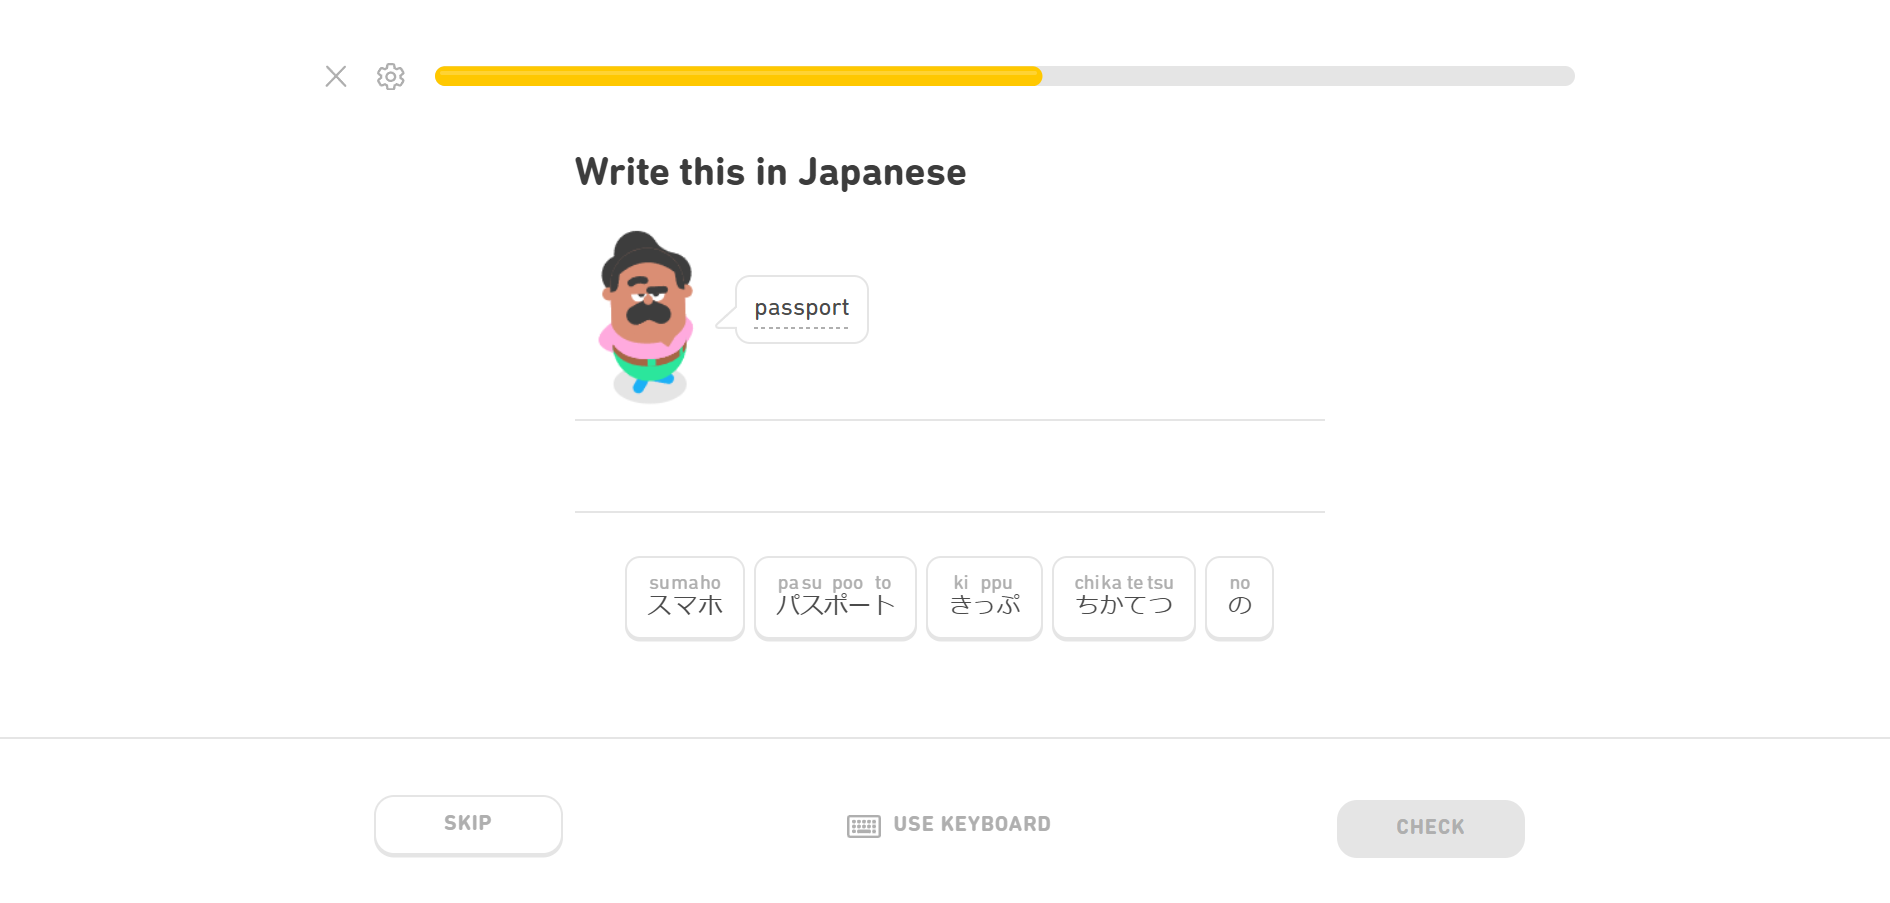Viewport: 1890px width, 903px height.
Task: Select the スマホ (sumaho) word tile
Action: click(x=685, y=597)
